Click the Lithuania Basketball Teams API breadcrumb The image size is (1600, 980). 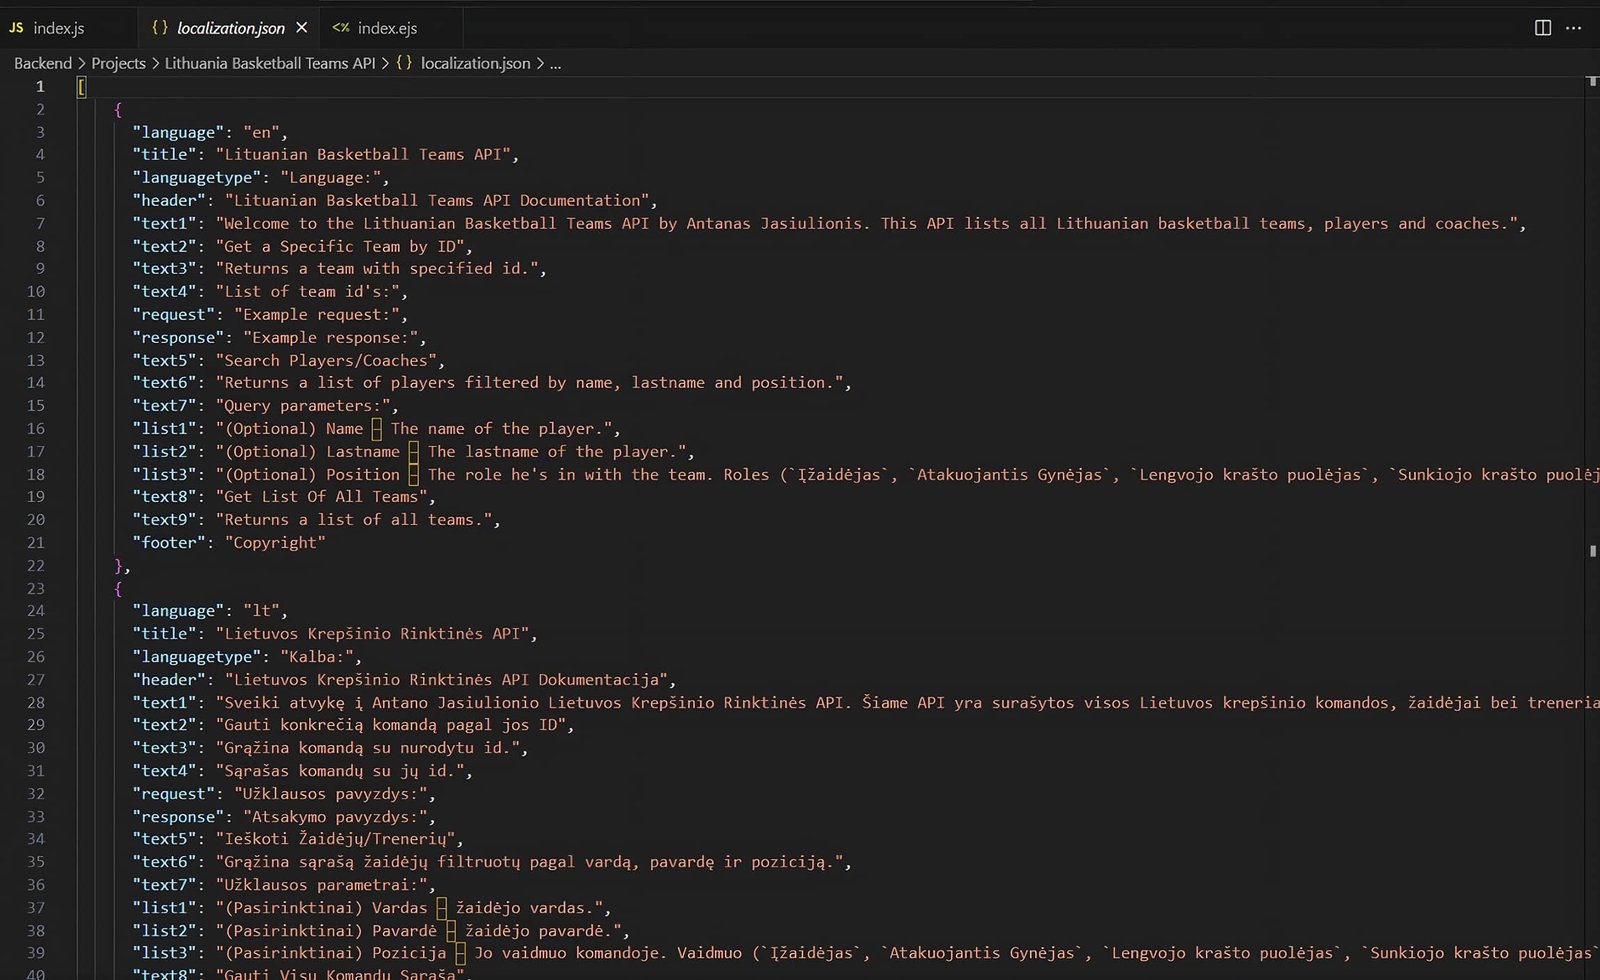[x=270, y=63]
